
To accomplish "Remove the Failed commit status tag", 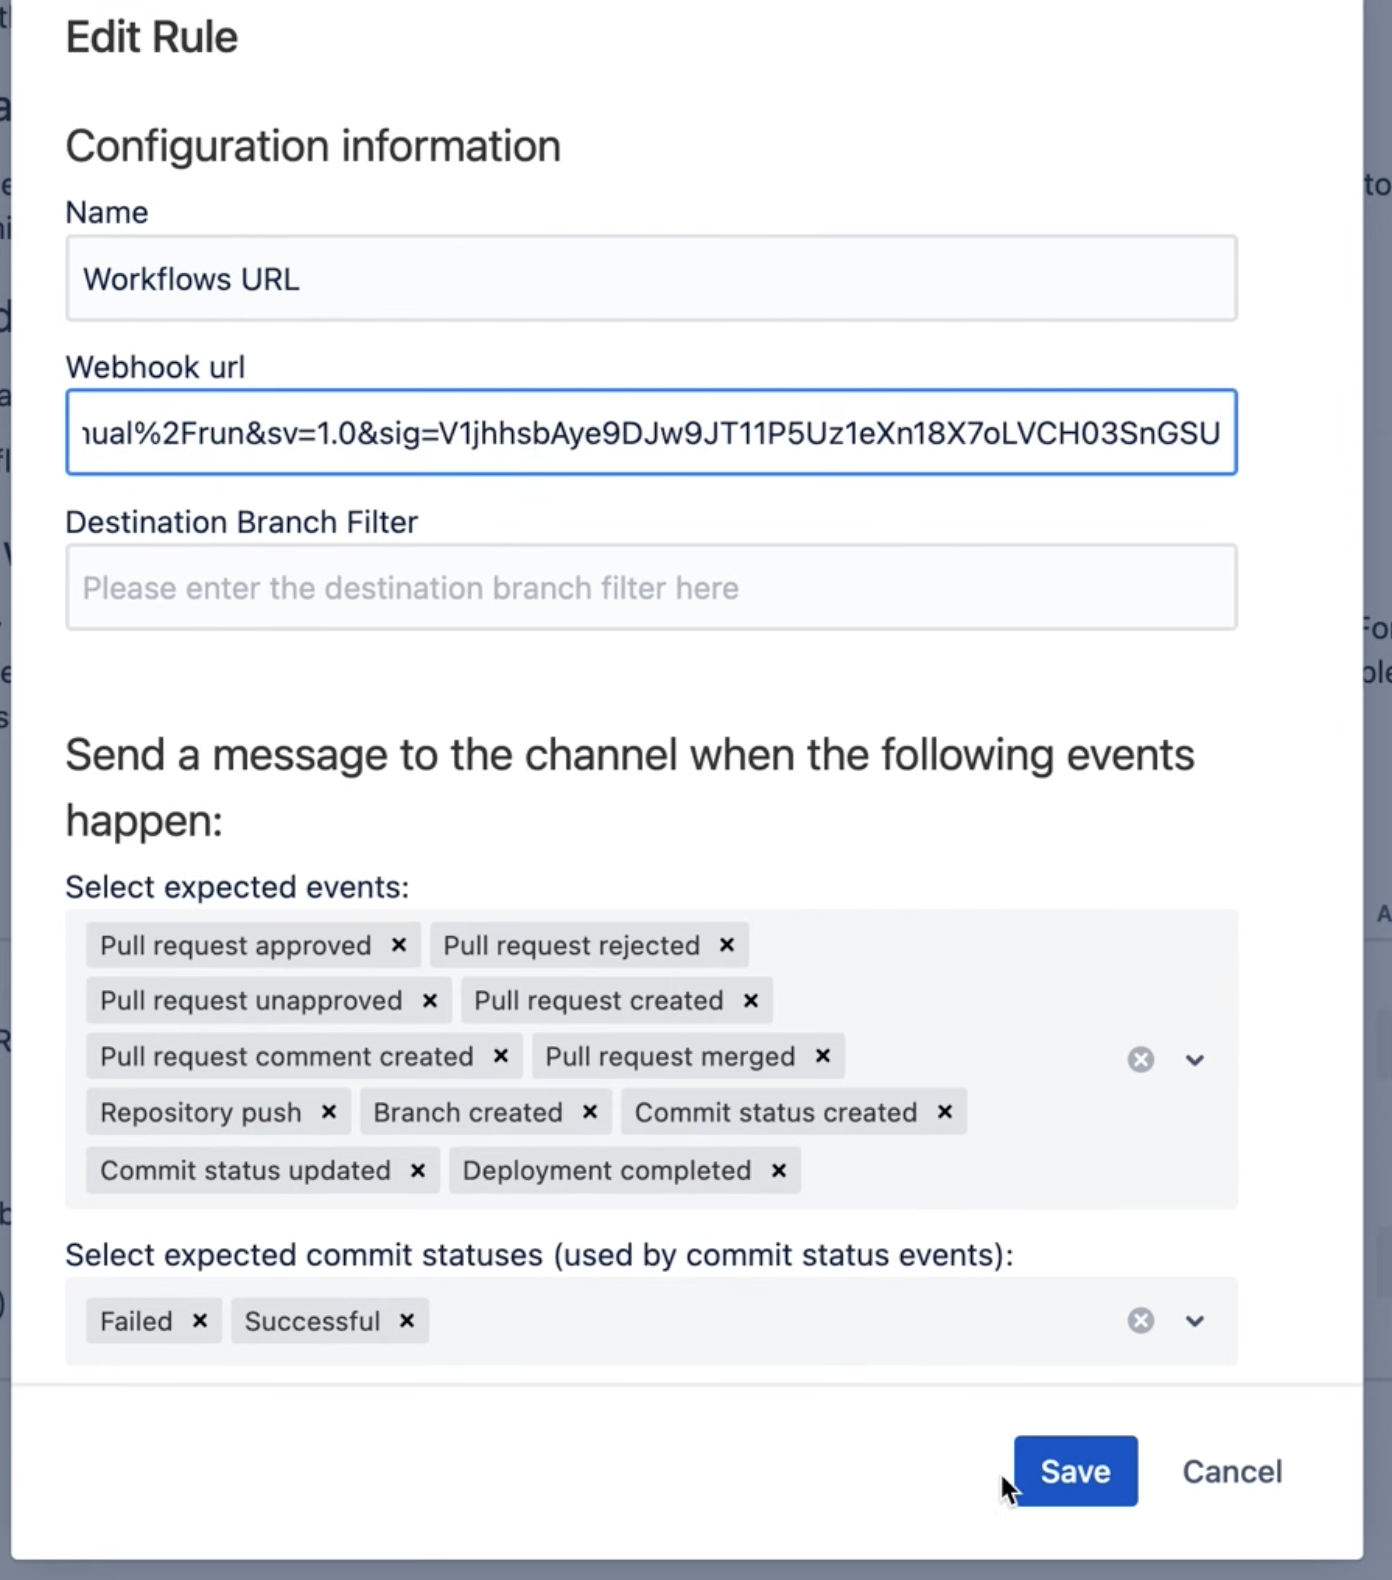I will tap(200, 1321).
